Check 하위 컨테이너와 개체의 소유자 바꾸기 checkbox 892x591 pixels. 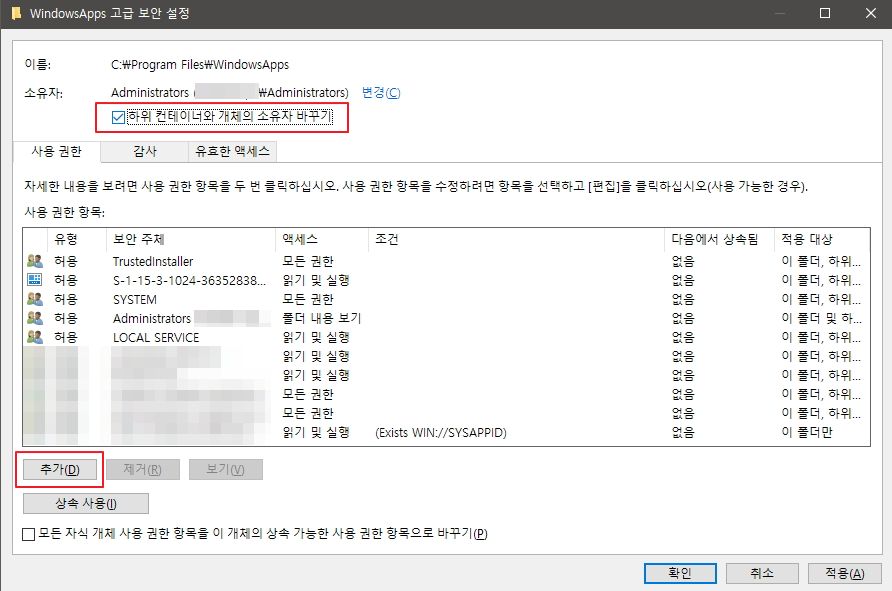tap(118, 117)
